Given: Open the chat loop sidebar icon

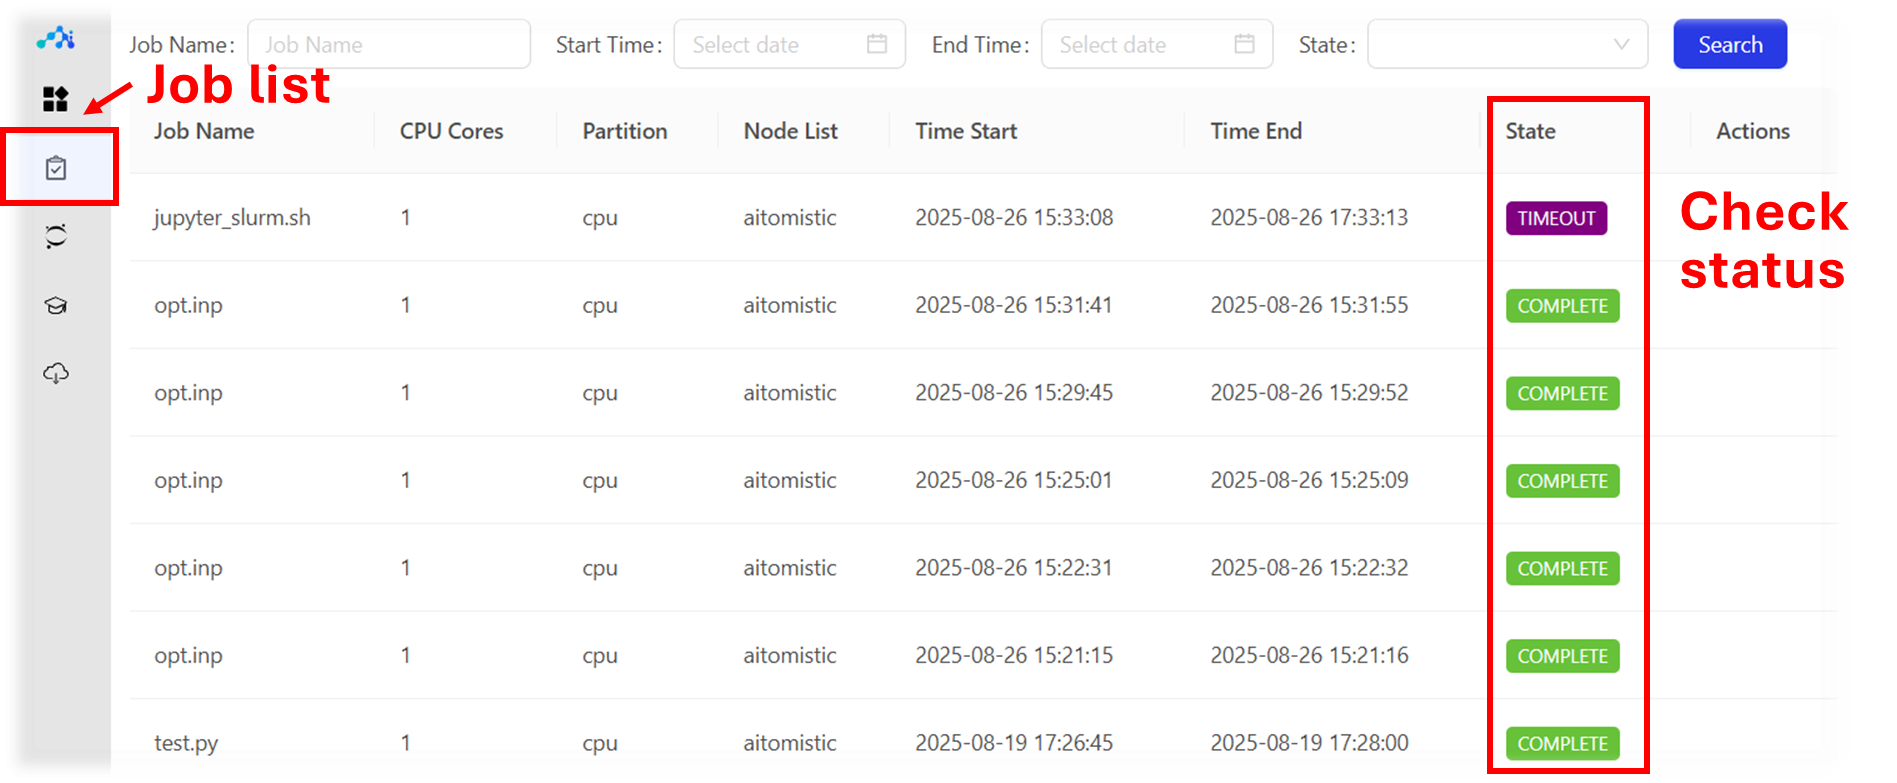Looking at the screenshot, I should pos(56,236).
